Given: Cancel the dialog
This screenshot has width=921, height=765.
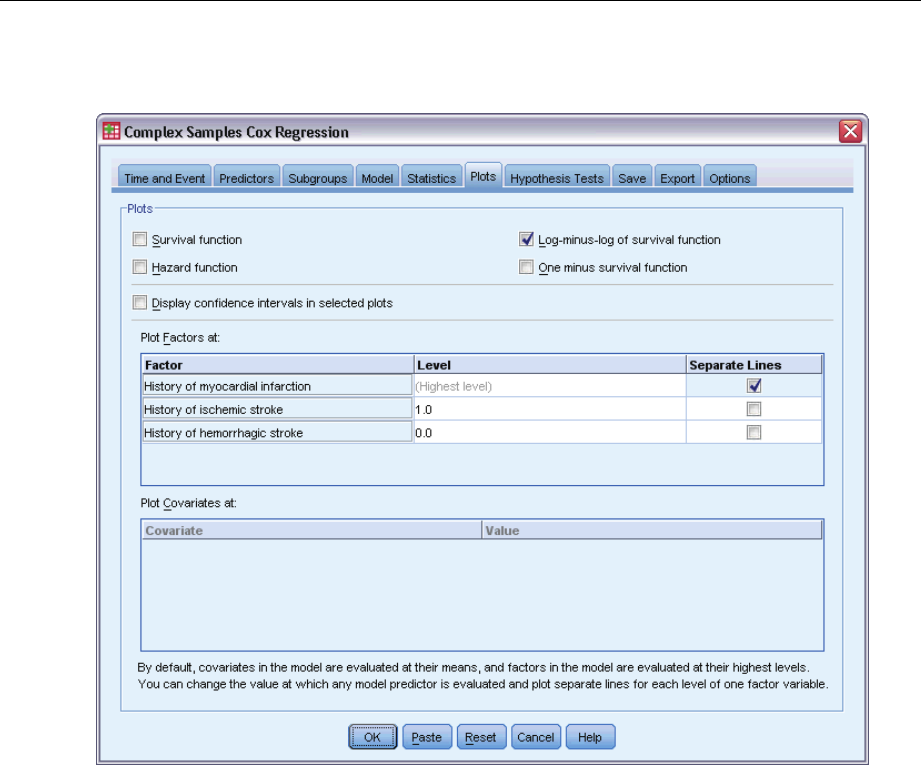Looking at the screenshot, I should click(536, 737).
